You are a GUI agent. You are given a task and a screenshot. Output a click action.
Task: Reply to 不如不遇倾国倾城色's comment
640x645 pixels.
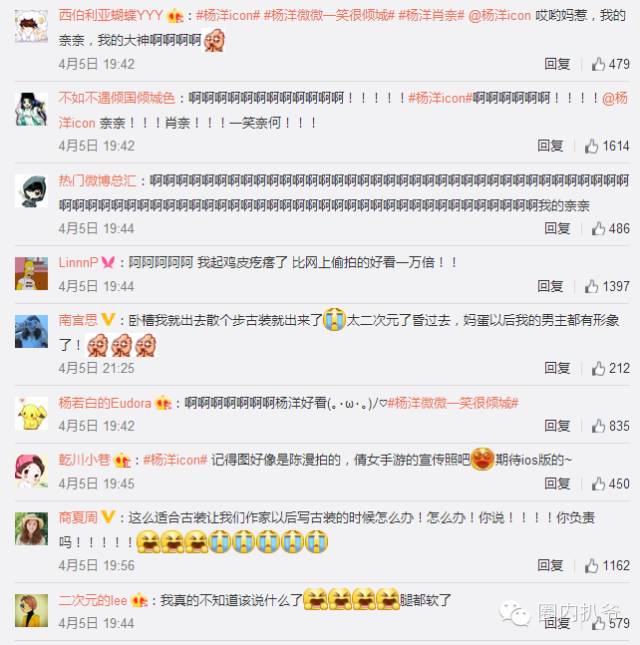pos(550,146)
